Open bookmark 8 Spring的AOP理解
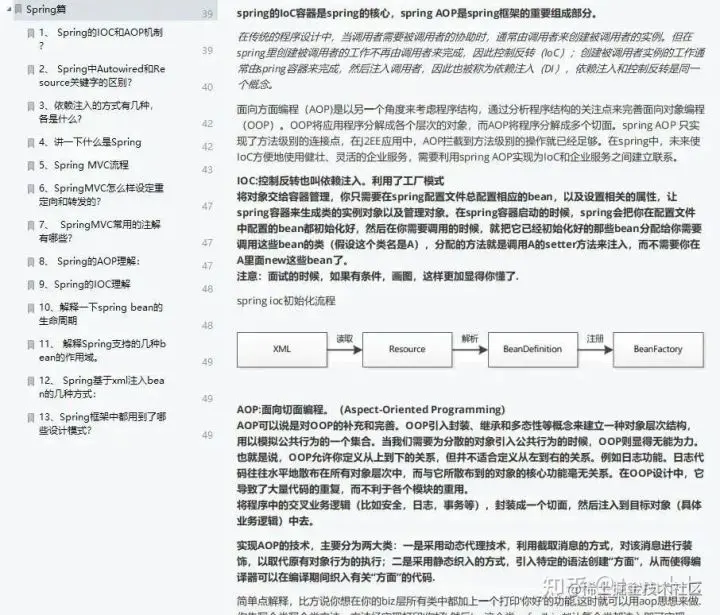The width and height of the screenshot is (720, 615). tap(89, 261)
